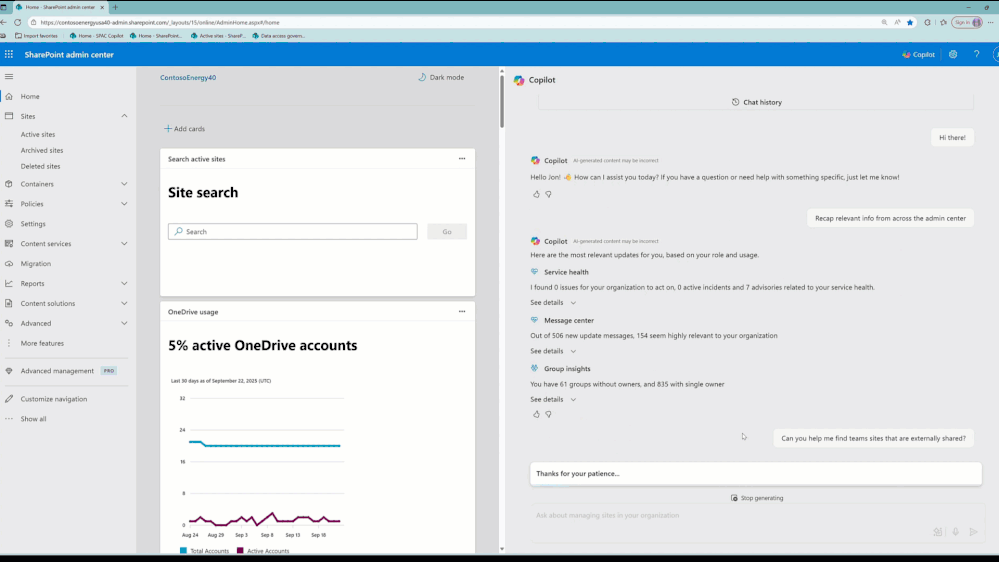Image resolution: width=999 pixels, height=562 pixels.
Task: Expand the Content services section
Action: (124, 243)
